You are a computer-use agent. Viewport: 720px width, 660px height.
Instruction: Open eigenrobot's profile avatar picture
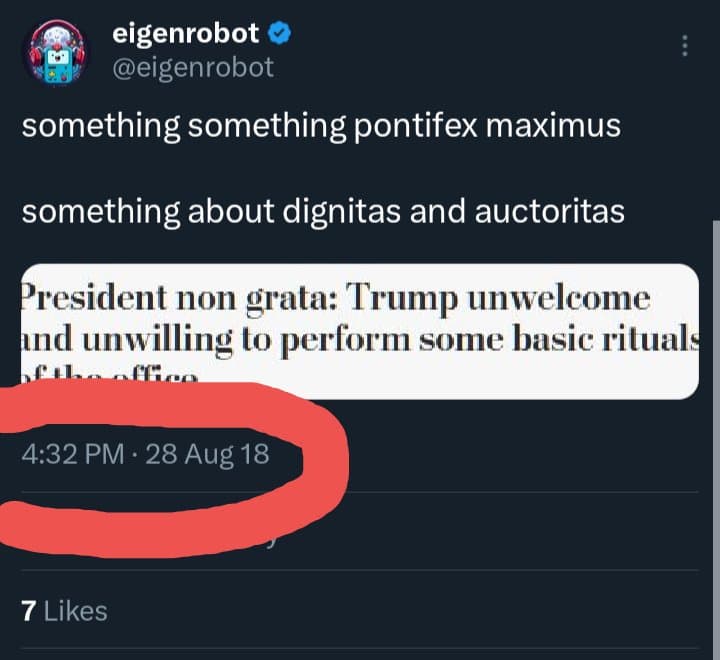[x=57, y=52]
